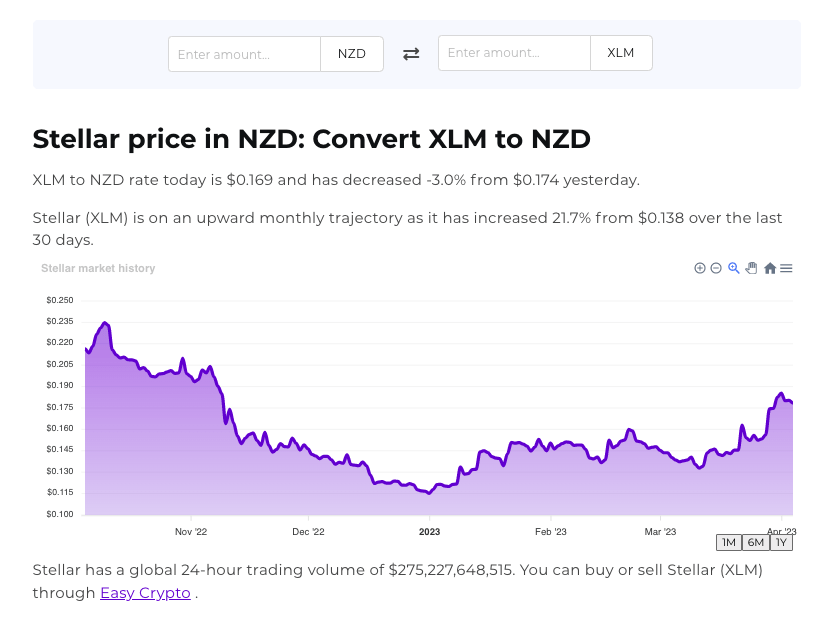This screenshot has width=822, height=618.
Task: Enable the panning hand tool
Action: [751, 268]
